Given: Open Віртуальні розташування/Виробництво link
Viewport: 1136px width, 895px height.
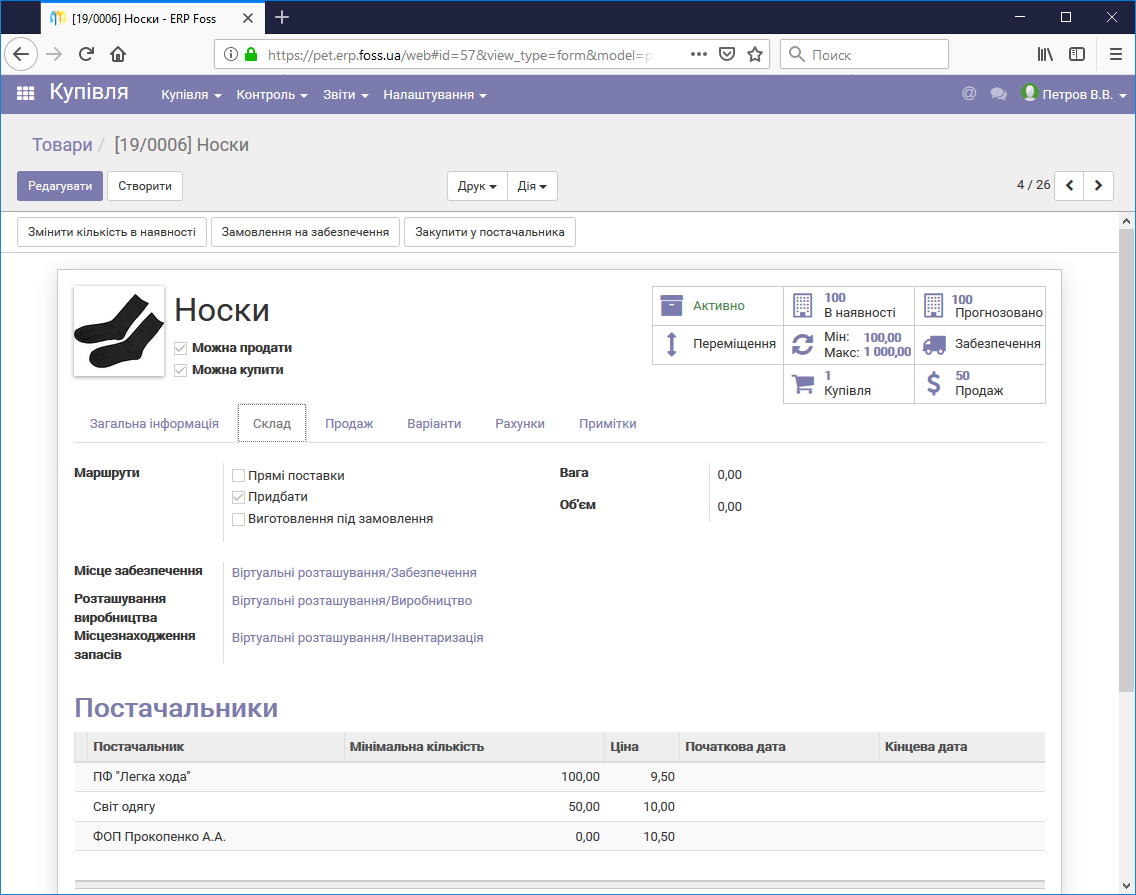Looking at the screenshot, I should [x=352, y=601].
